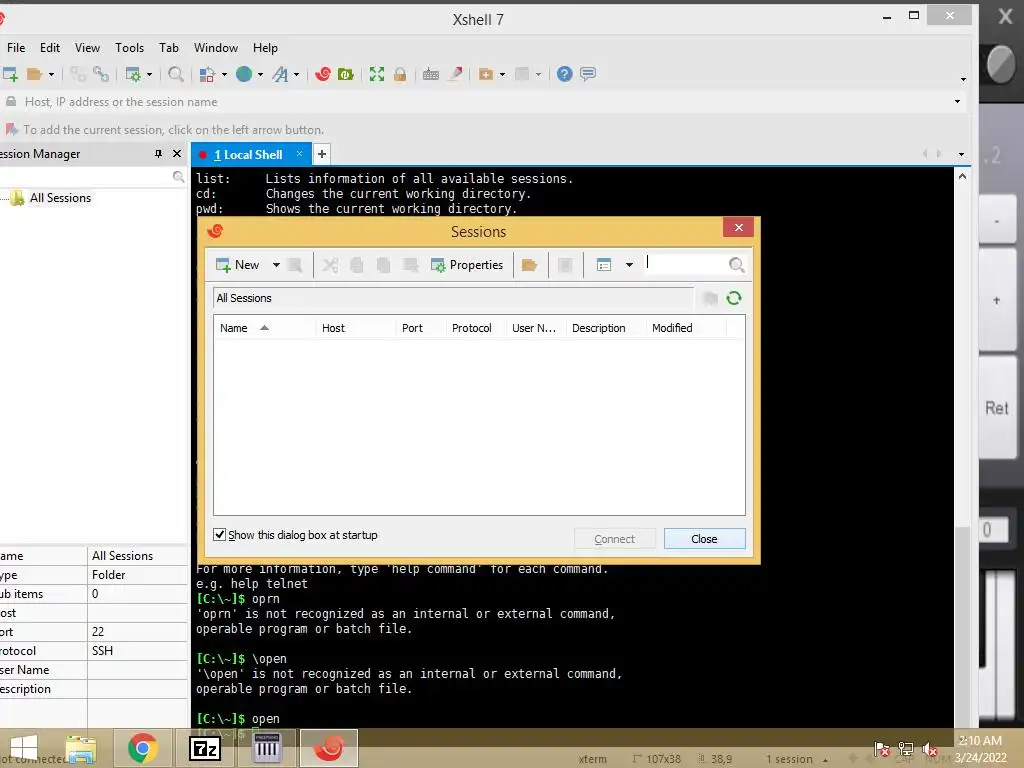The width and height of the screenshot is (1024, 768).
Task: Click the chat feedback bubble toolbar icon
Action: [x=588, y=74]
